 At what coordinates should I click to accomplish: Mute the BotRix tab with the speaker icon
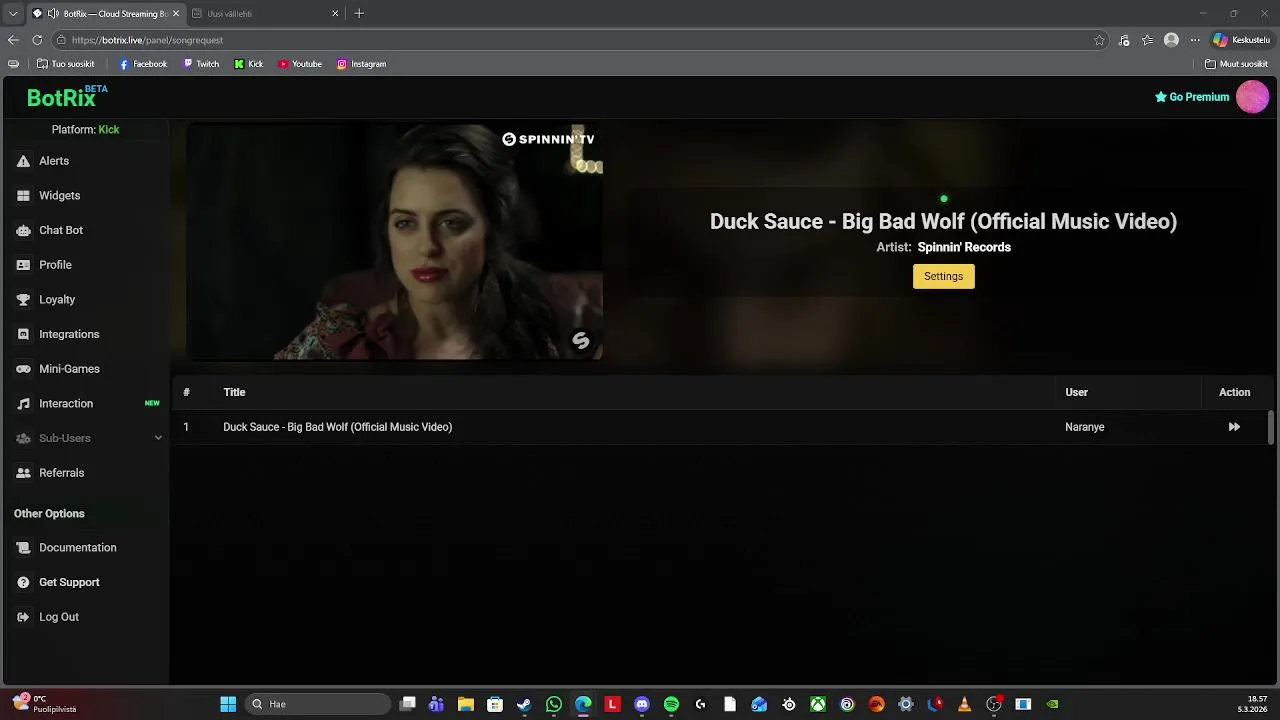(x=53, y=14)
